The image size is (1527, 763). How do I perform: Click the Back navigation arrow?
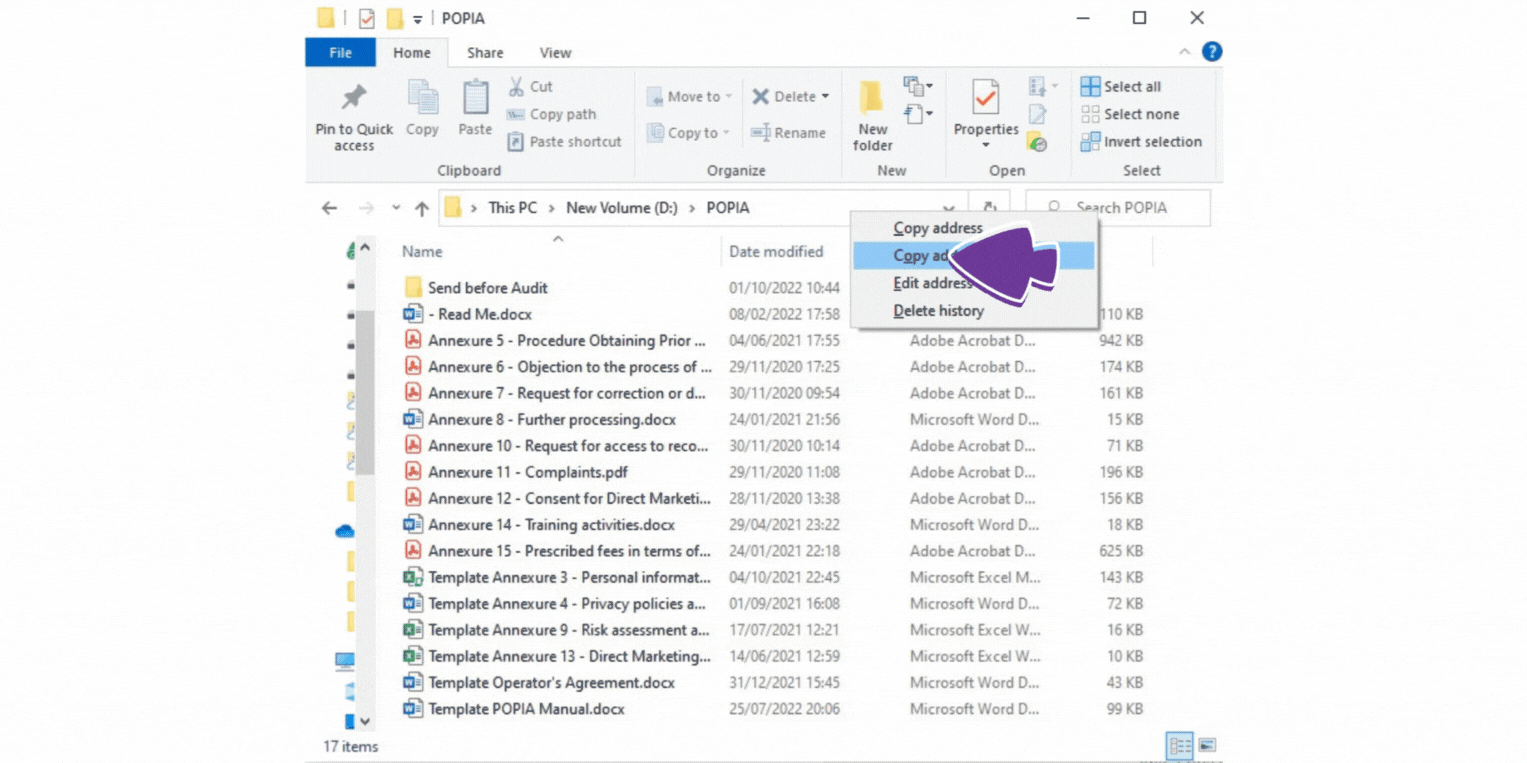point(329,207)
